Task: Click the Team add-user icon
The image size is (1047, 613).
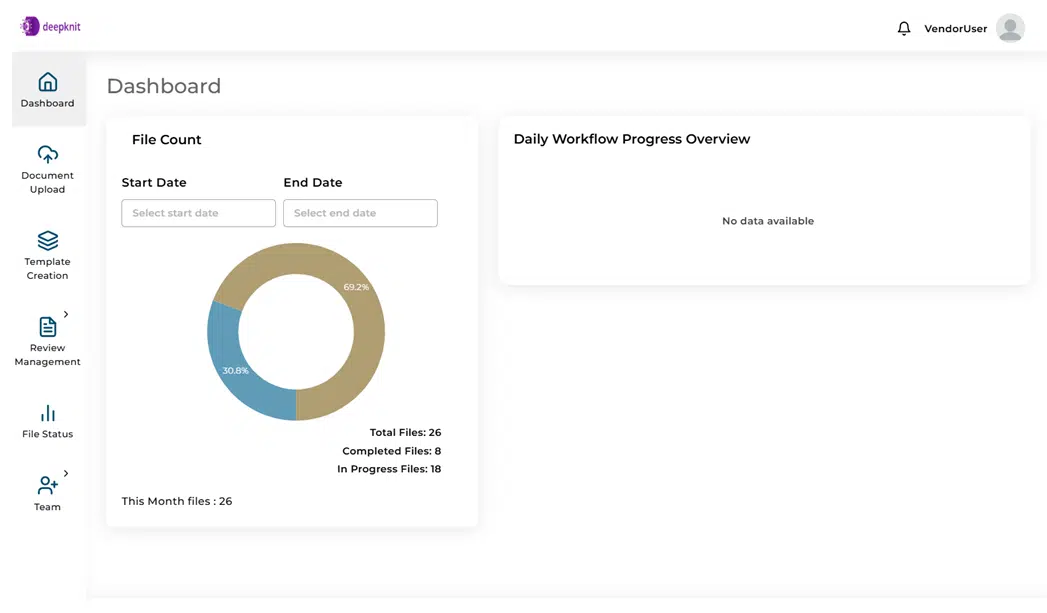Action: click(x=47, y=486)
